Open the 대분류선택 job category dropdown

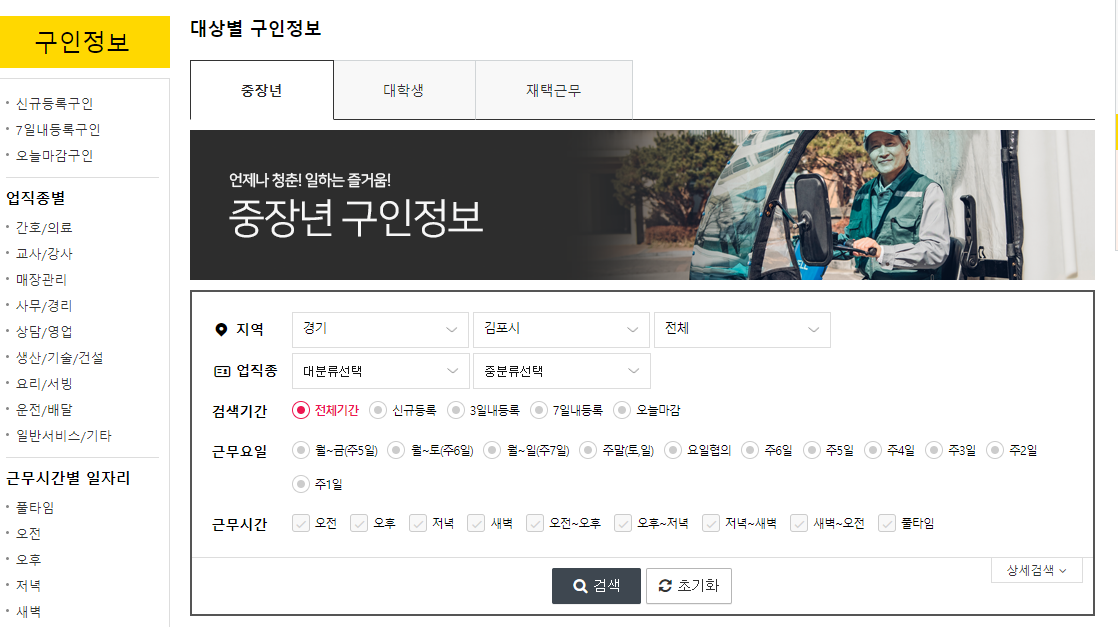point(380,370)
